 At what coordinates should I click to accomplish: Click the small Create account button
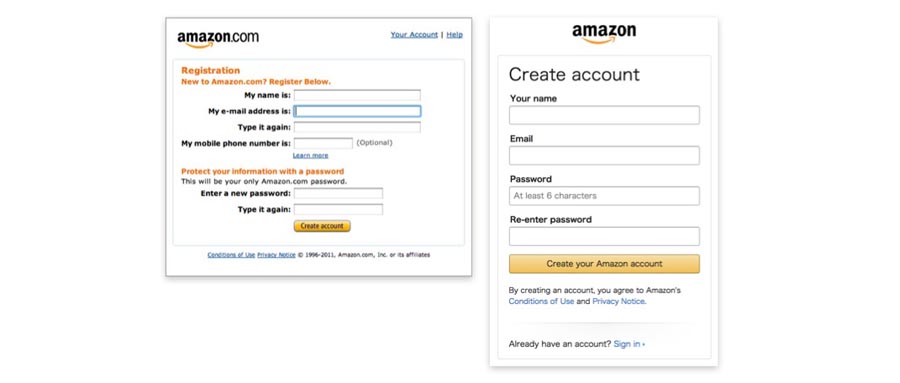322,226
